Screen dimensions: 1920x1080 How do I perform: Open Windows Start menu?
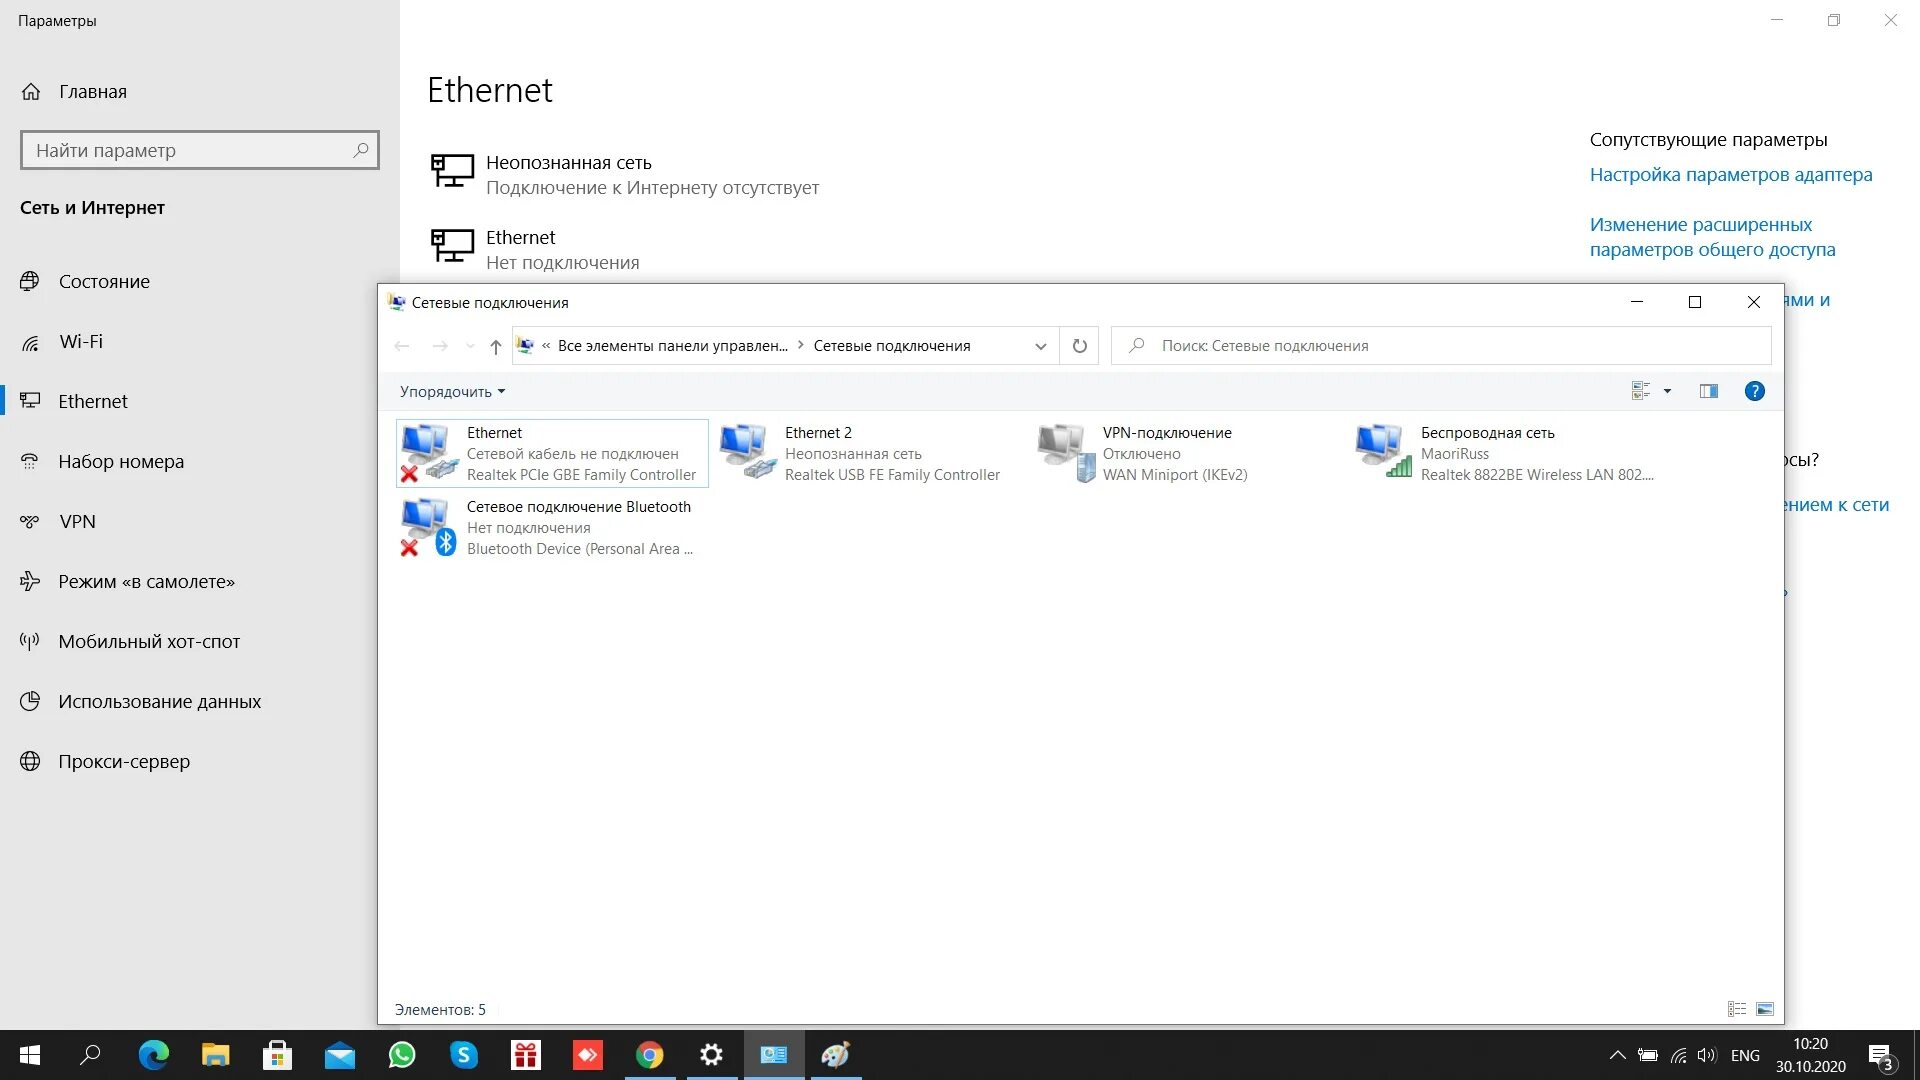(x=30, y=1055)
